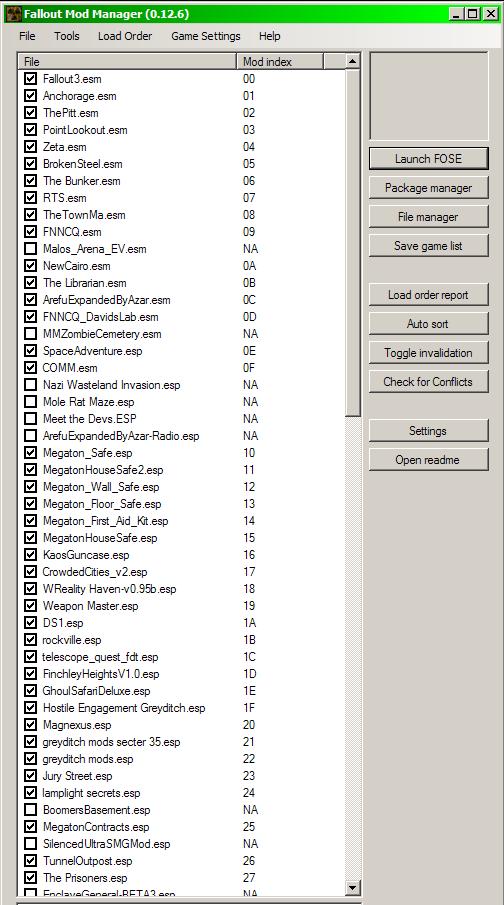Select Hostile Engagement Greyditch.esp entry
The image size is (504, 905).
coord(124,708)
